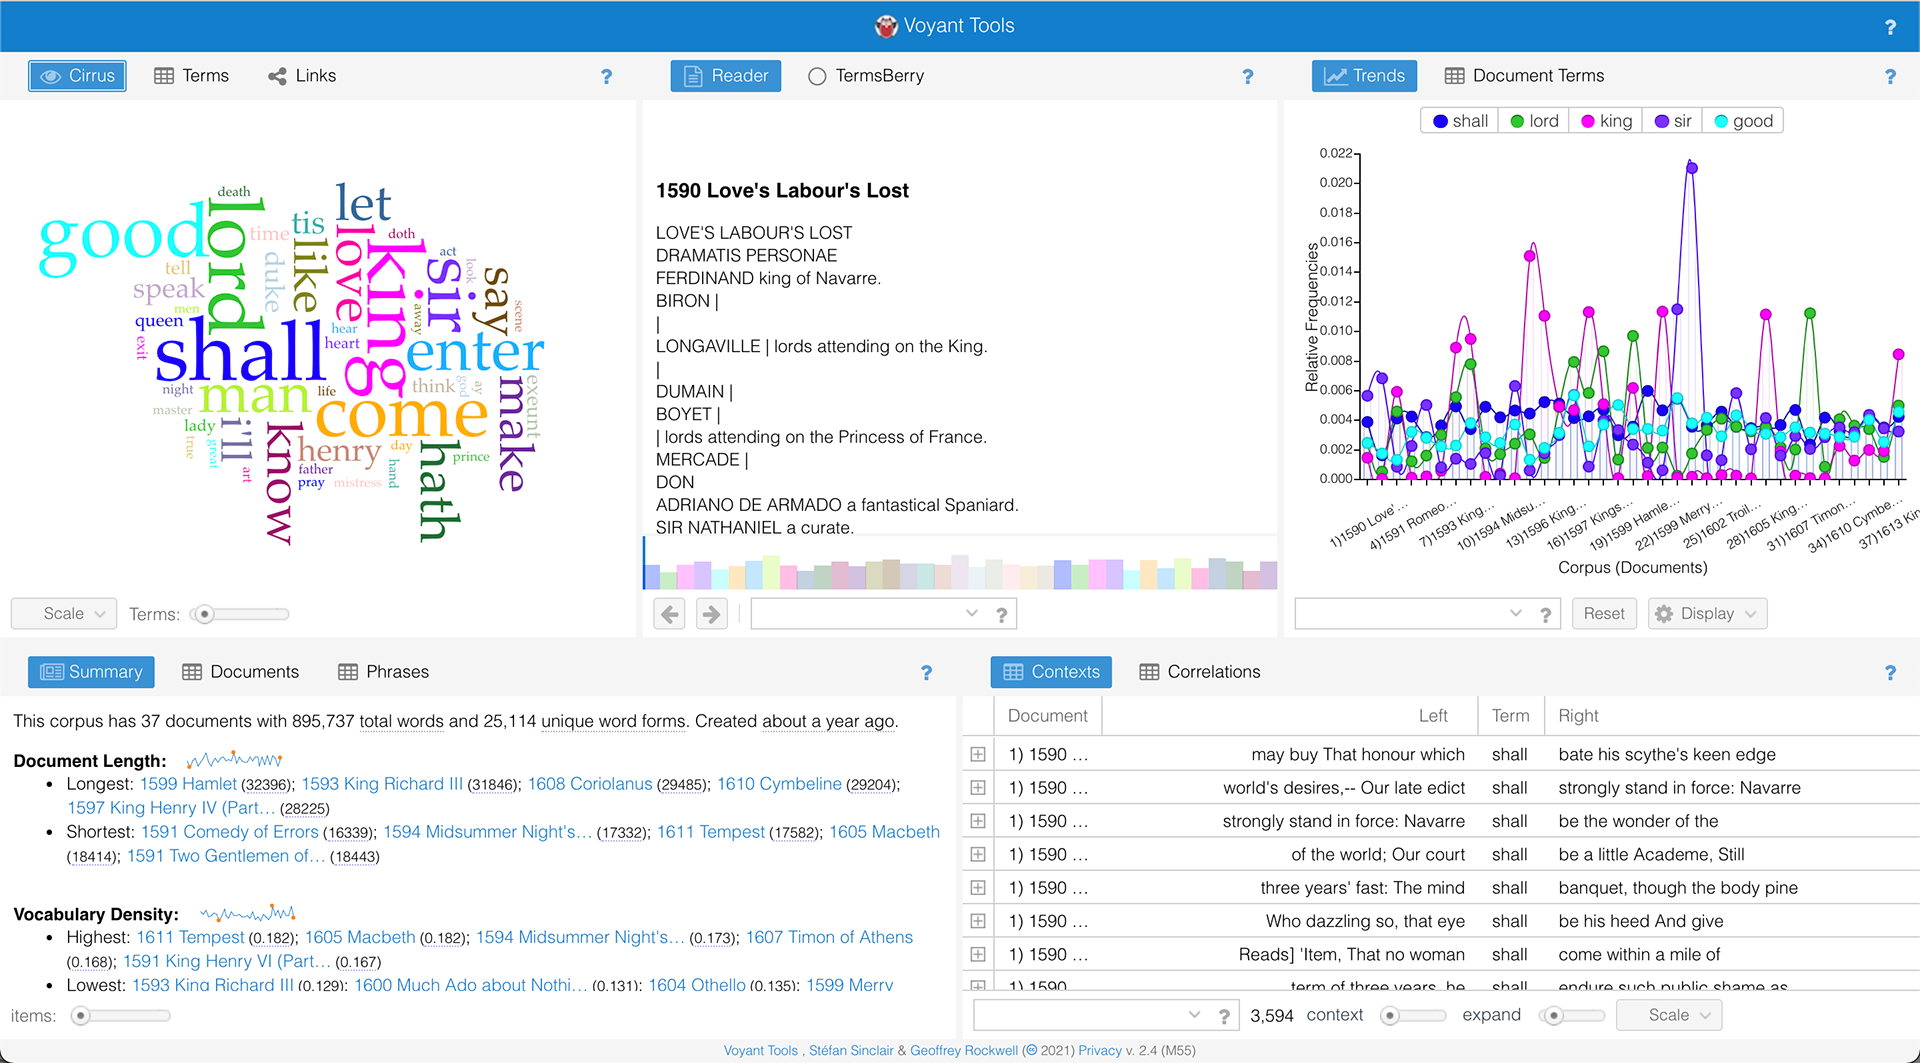Expand context row 'be the wonder of the'
The width and height of the screenshot is (1920, 1063).
click(x=978, y=821)
